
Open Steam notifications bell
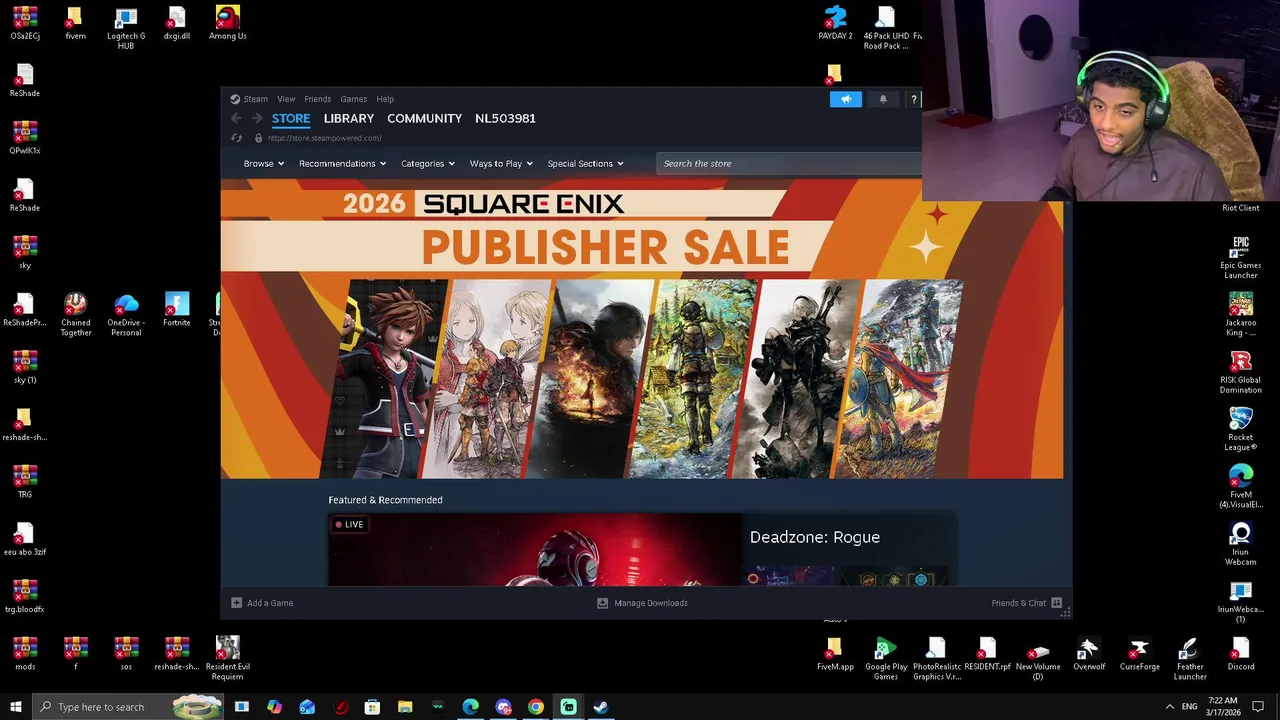(x=883, y=99)
